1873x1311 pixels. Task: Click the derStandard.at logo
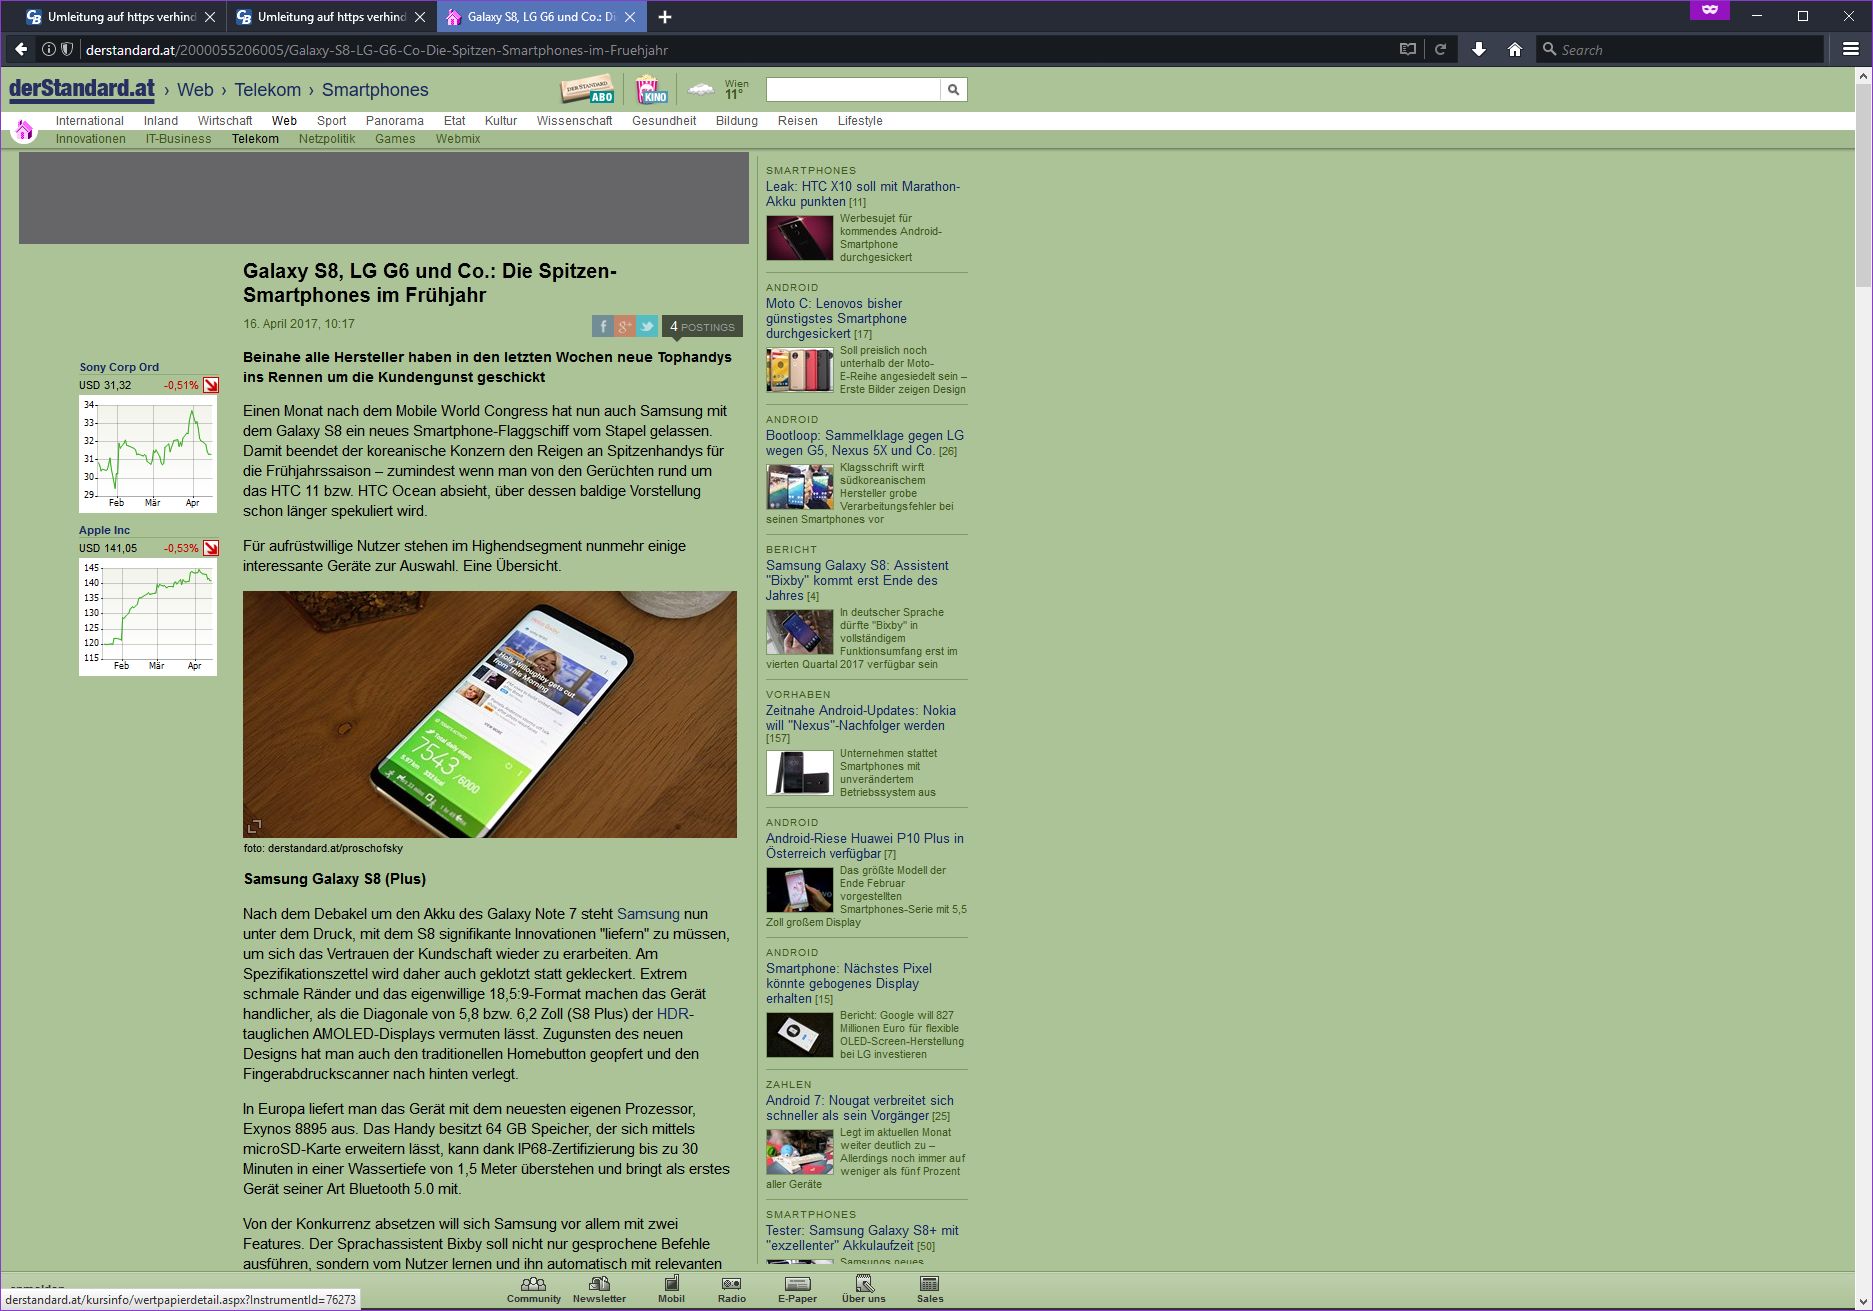(82, 90)
